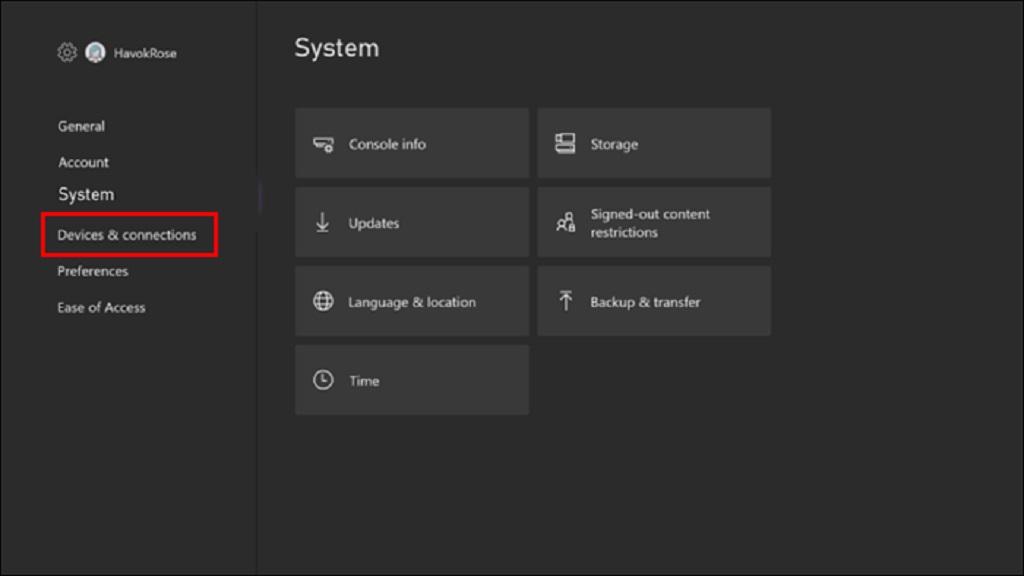The image size is (1024, 576).
Task: Open the General settings section
Action: (x=81, y=126)
